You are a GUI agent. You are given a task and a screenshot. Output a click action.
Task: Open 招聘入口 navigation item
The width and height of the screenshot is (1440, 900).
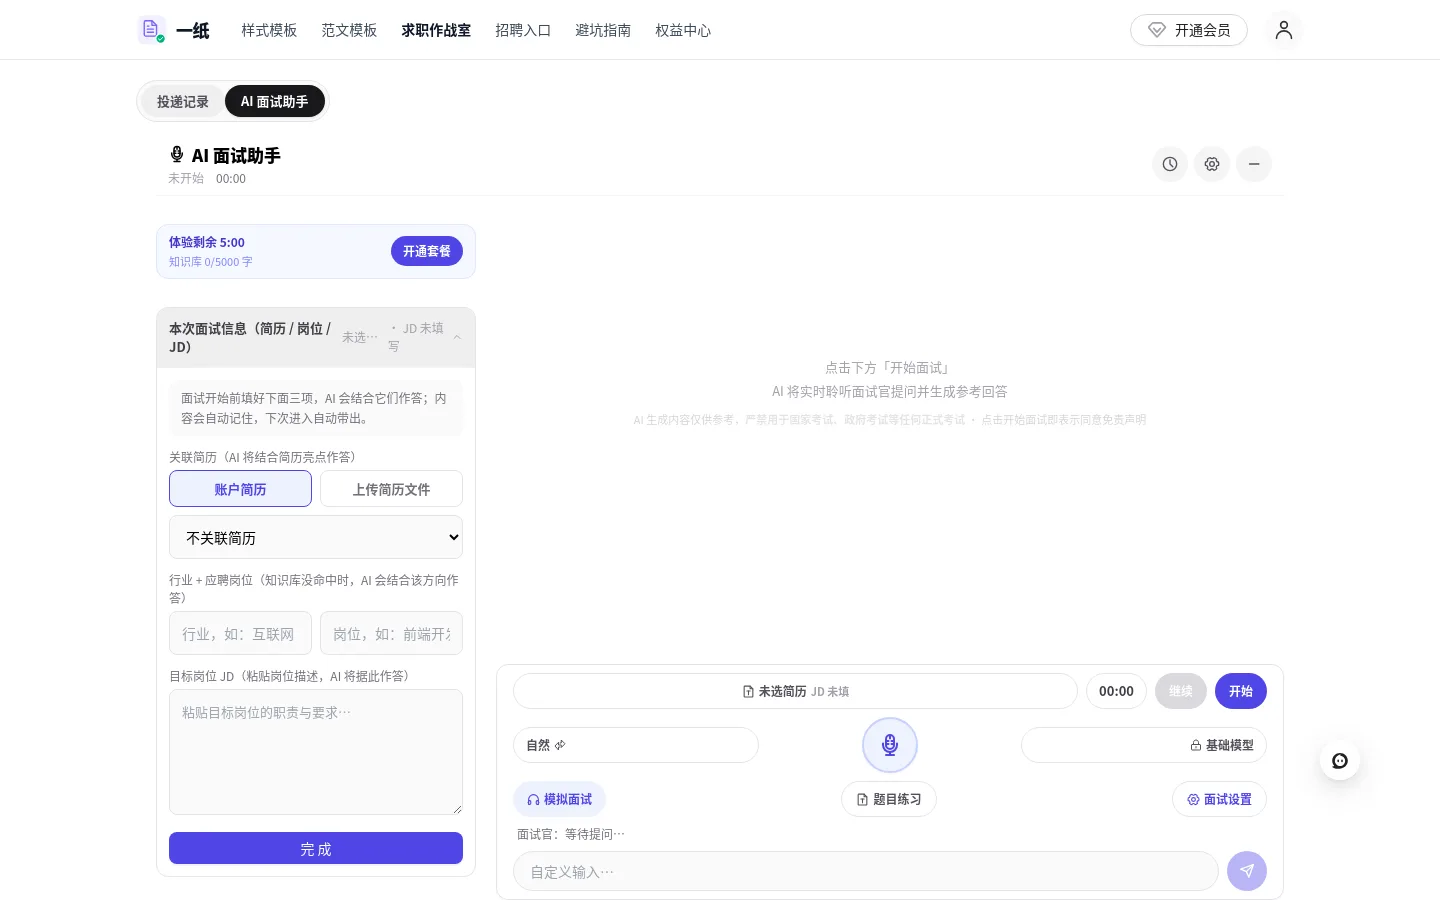pyautogui.click(x=523, y=30)
